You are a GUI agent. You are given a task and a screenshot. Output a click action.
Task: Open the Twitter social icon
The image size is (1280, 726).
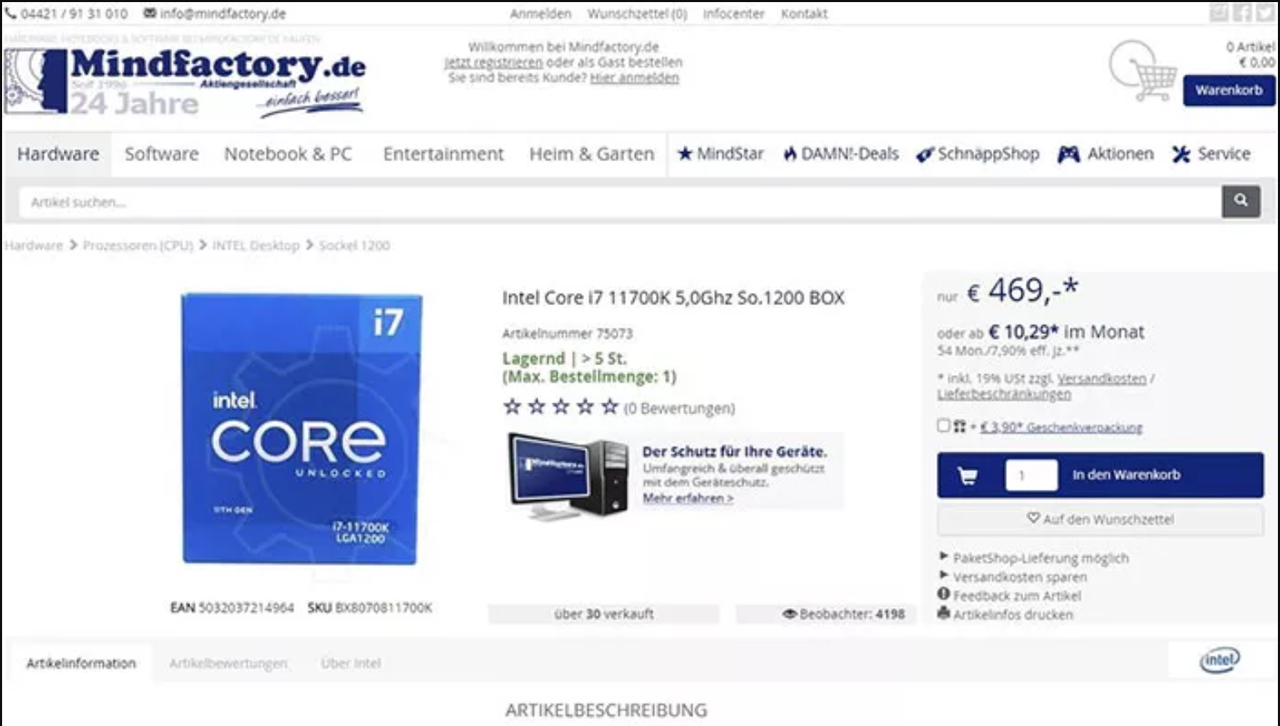pos(1265,13)
